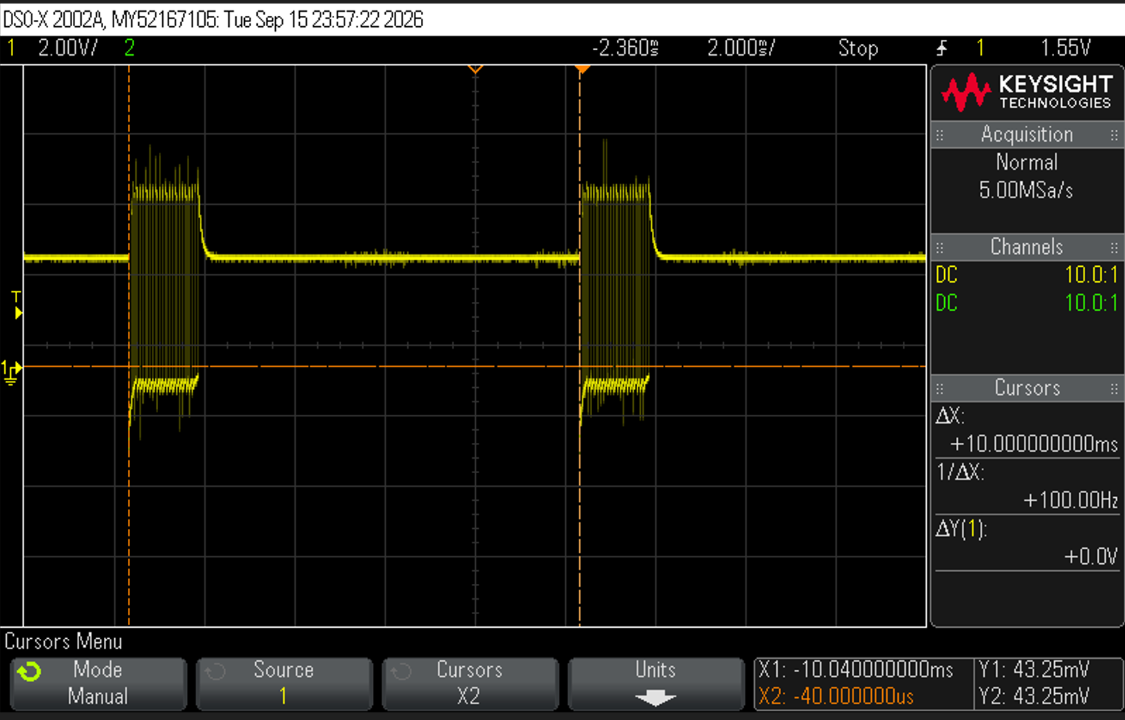This screenshot has height=720, width=1125.
Task: Click the dimmed knob icon on Cursors softkey
Action: pos(400,672)
